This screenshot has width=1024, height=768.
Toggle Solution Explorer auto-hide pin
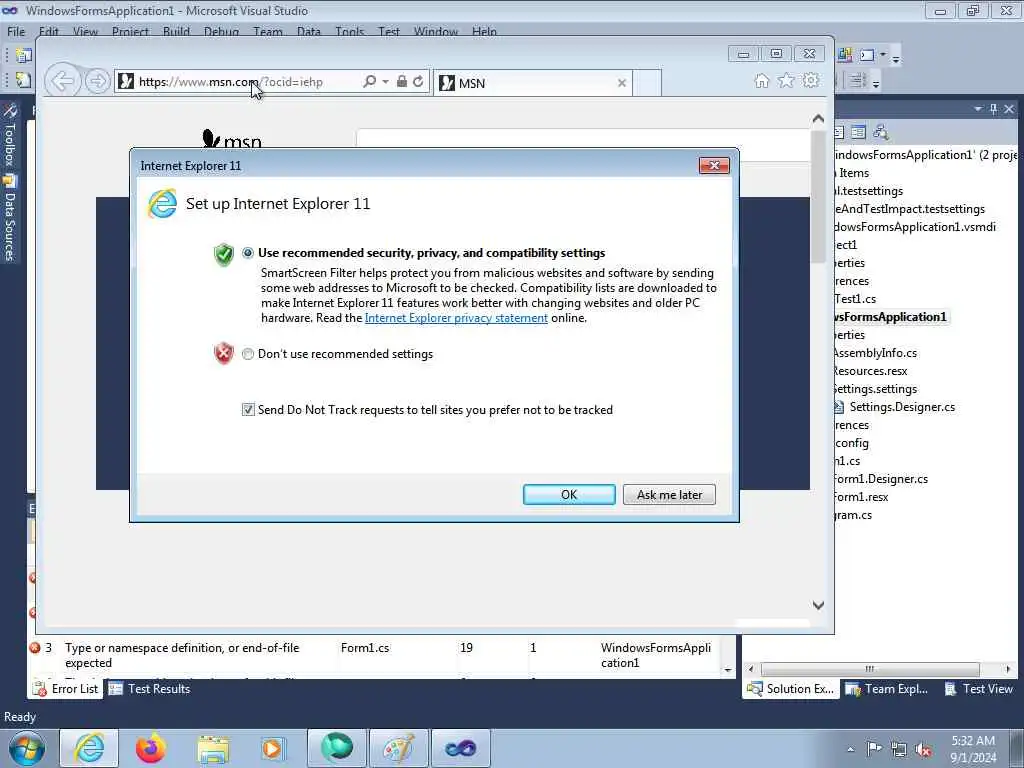tap(993, 109)
